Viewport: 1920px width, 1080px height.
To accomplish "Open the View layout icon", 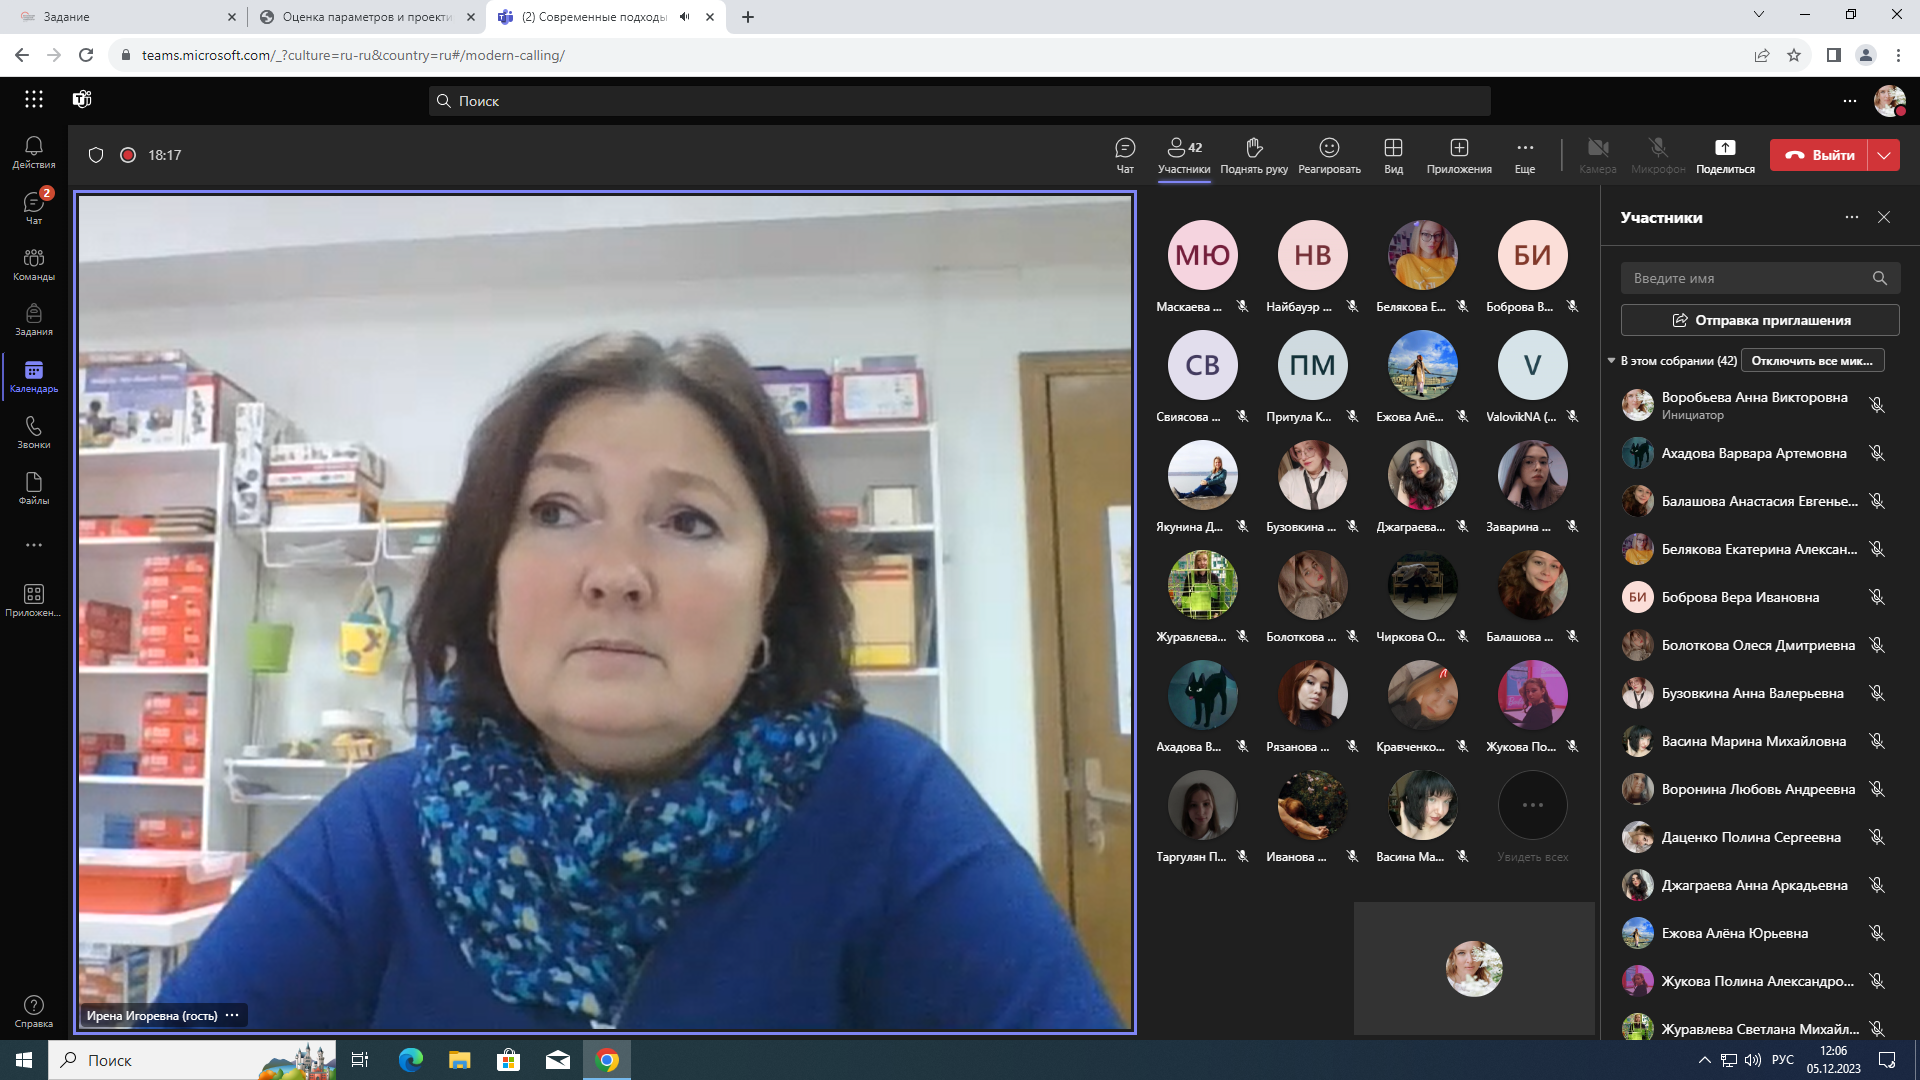I will coord(1393,154).
